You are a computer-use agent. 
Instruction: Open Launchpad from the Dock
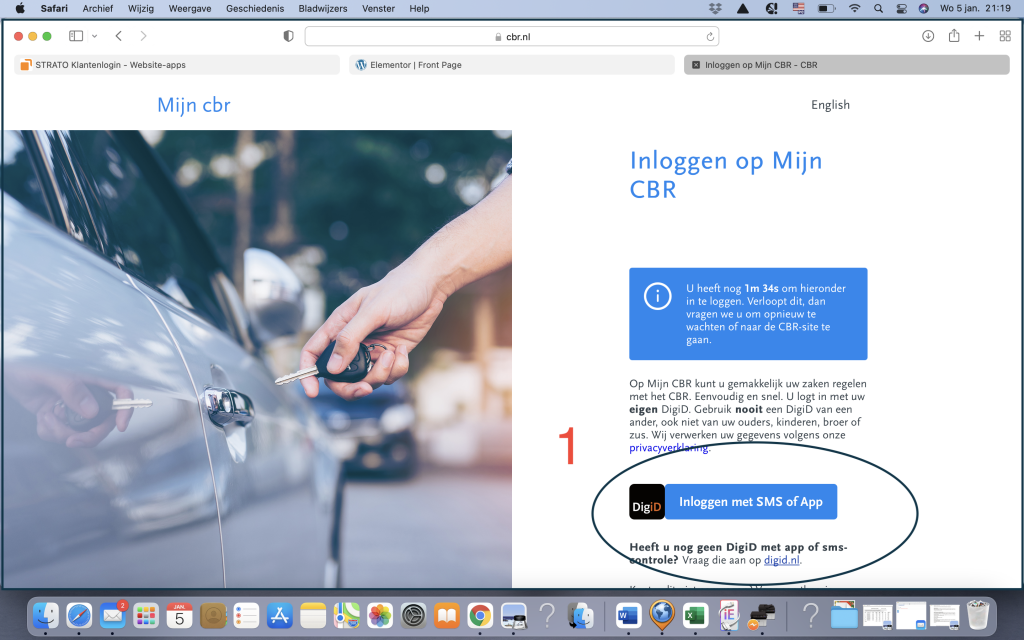click(x=146, y=615)
